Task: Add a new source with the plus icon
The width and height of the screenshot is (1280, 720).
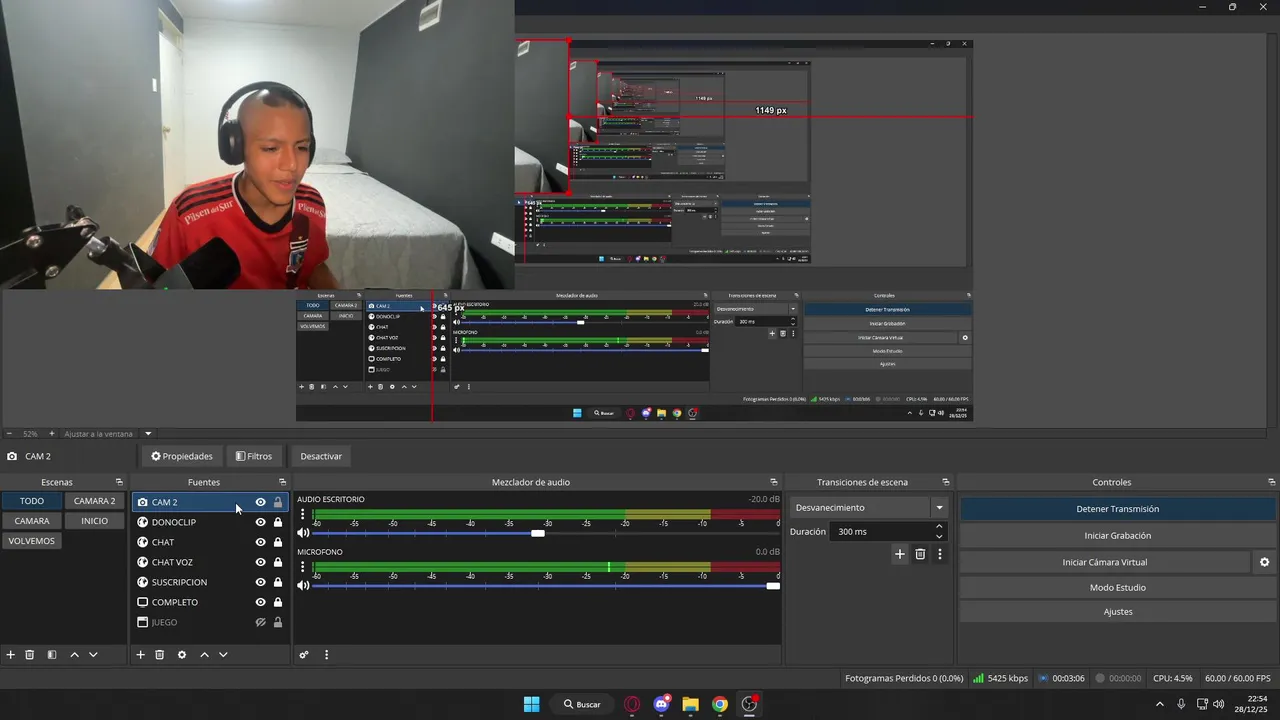Action: [x=141, y=655]
